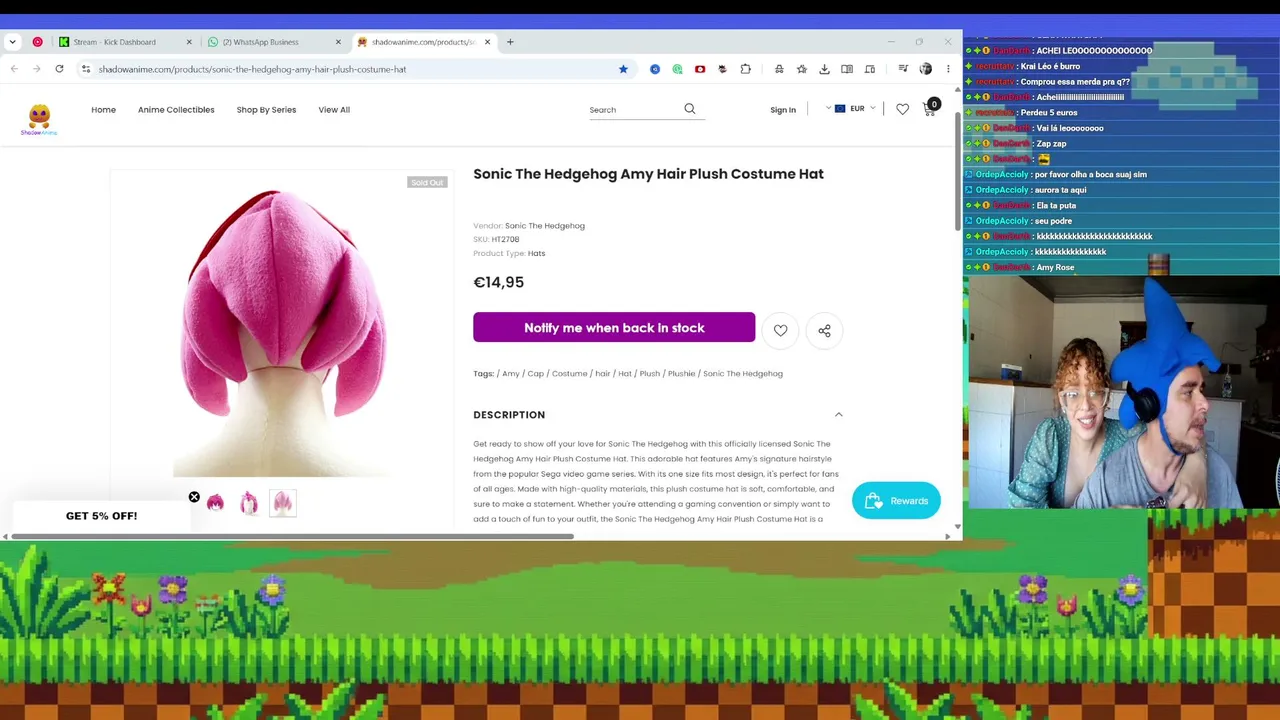Select the first product thumbnail
The width and height of the screenshot is (1280, 720).
215,503
